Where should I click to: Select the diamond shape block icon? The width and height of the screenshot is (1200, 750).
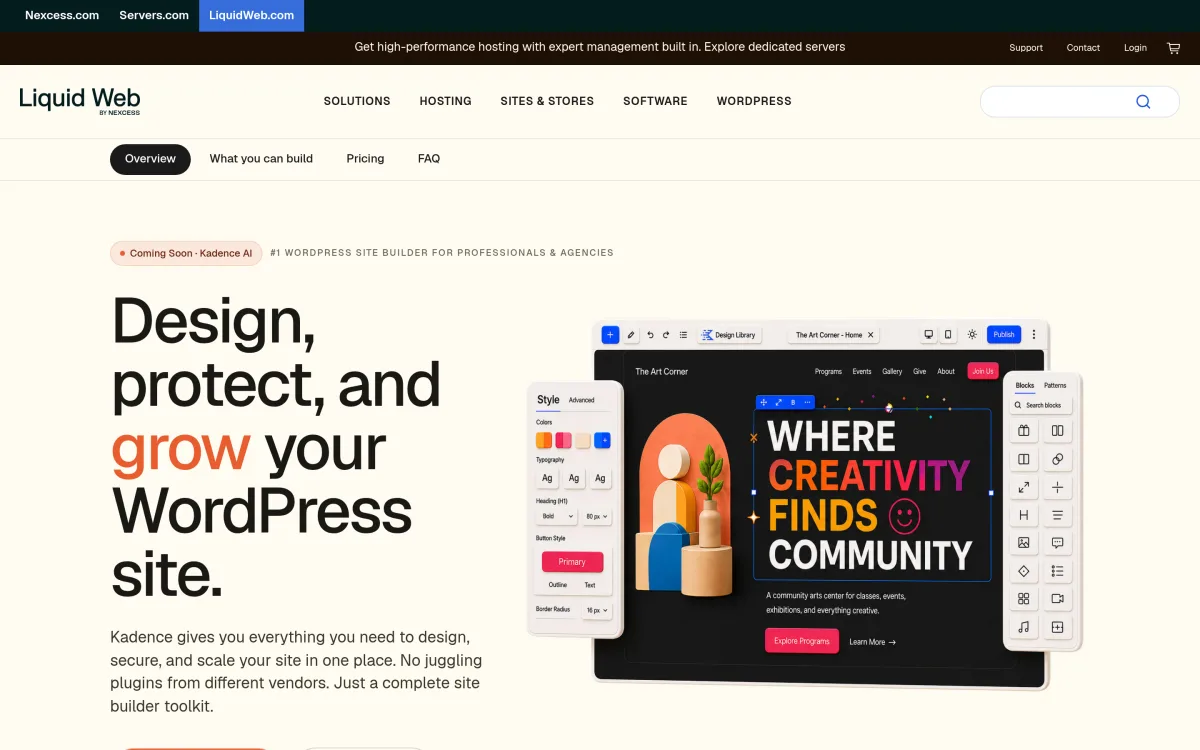pyautogui.click(x=1024, y=571)
